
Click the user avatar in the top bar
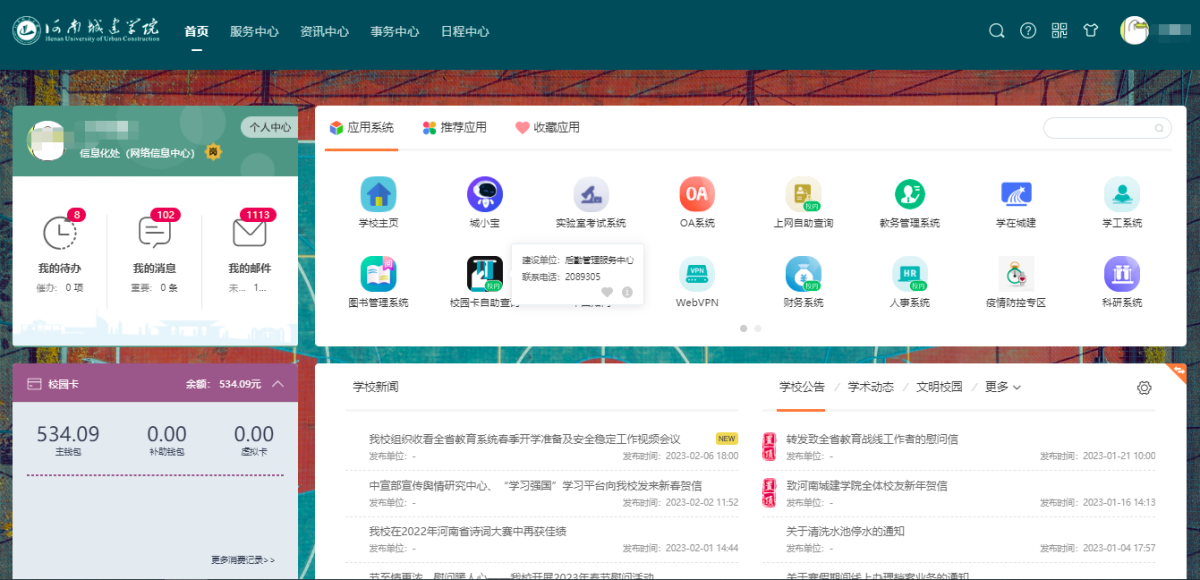[x=1134, y=30]
